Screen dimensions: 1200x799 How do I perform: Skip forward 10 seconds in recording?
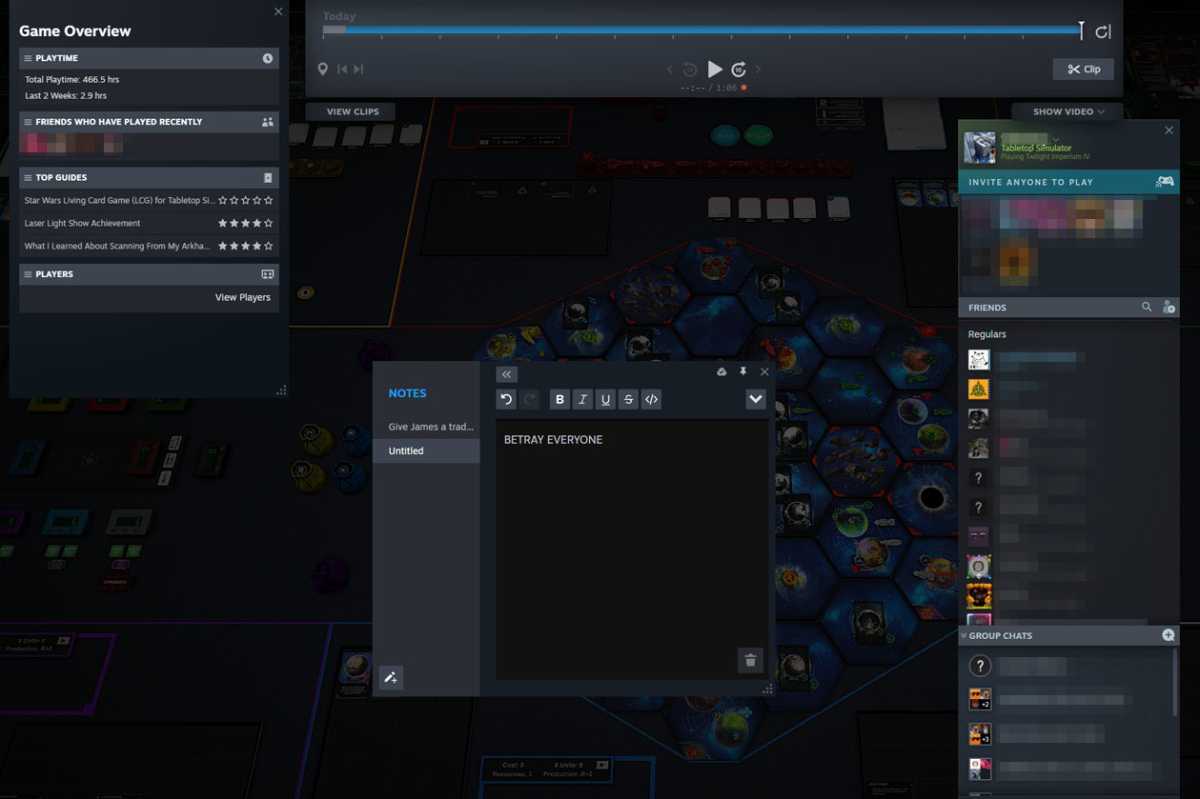pos(738,69)
